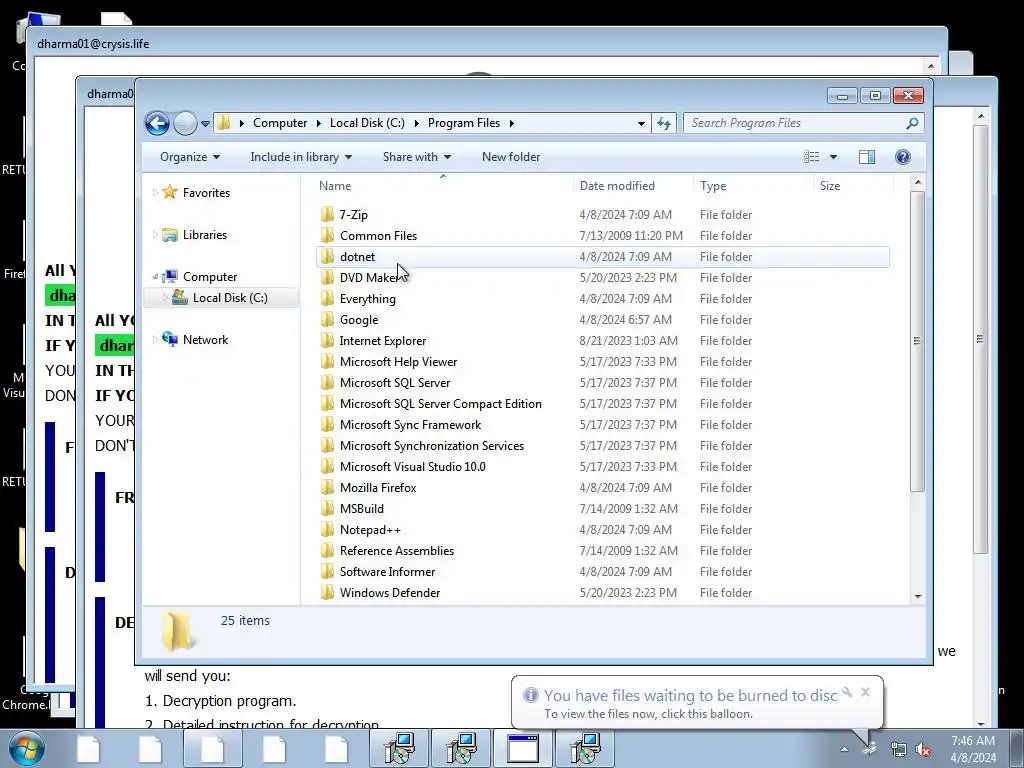Open the Windows Start menu
Image resolution: width=1024 pixels, height=768 pixels.
pyautogui.click(x=27, y=748)
